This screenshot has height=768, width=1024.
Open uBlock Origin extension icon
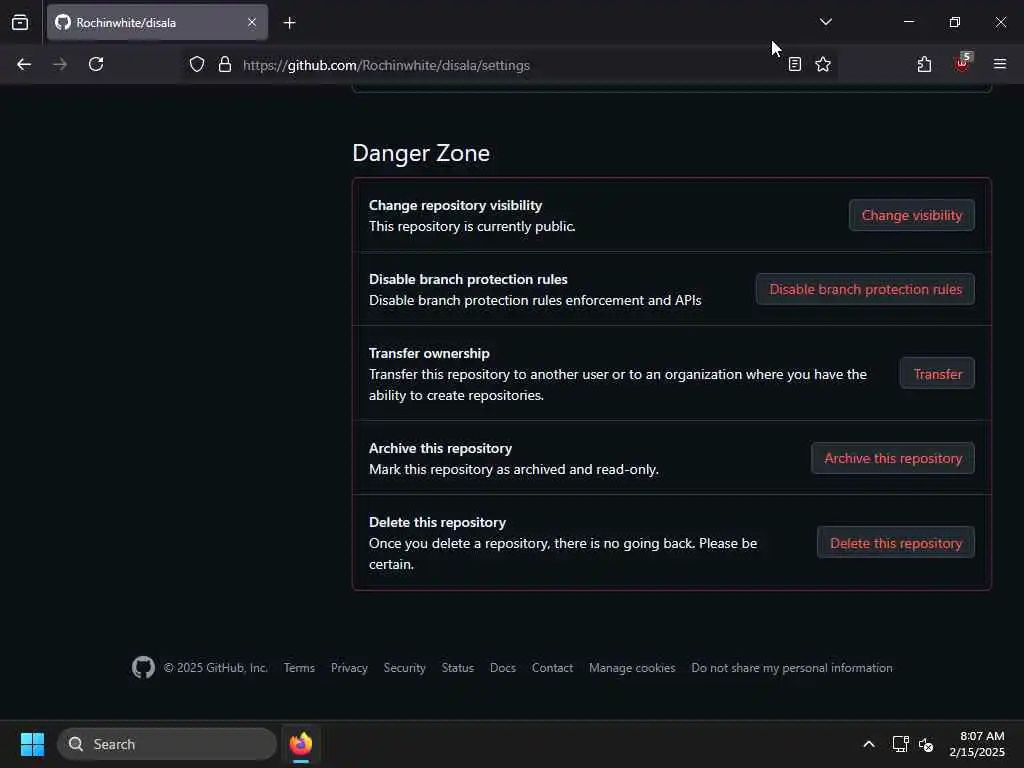(962, 63)
